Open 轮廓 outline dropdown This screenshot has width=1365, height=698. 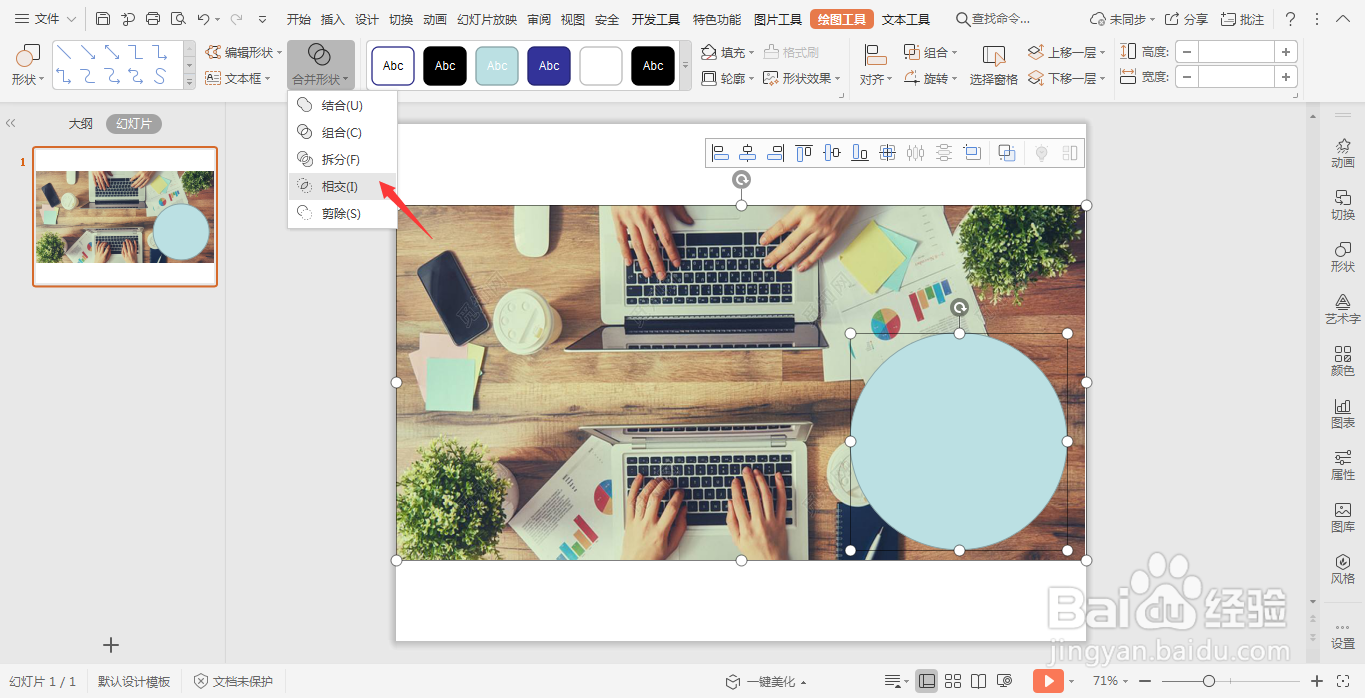click(x=727, y=78)
